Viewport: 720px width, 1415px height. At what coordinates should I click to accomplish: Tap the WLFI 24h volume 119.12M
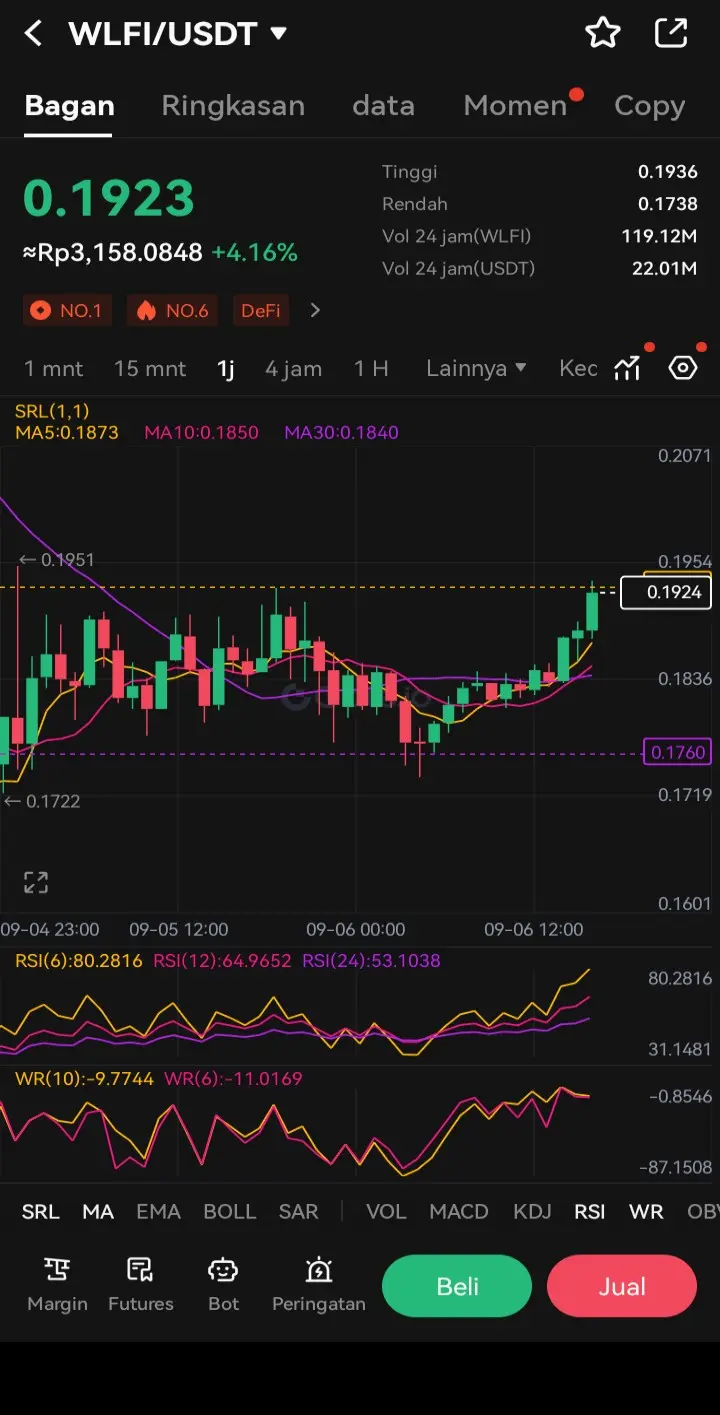coord(660,236)
